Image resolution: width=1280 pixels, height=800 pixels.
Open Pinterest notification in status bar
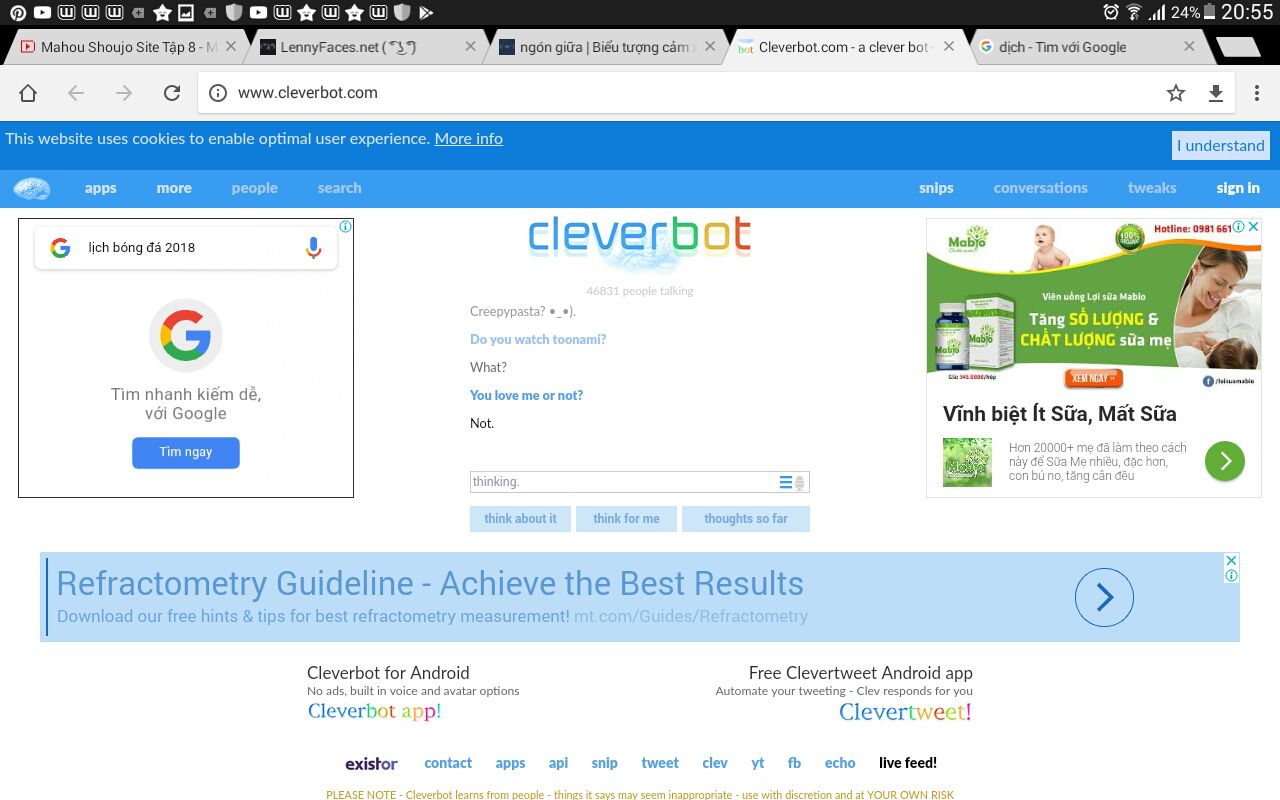click(x=17, y=12)
